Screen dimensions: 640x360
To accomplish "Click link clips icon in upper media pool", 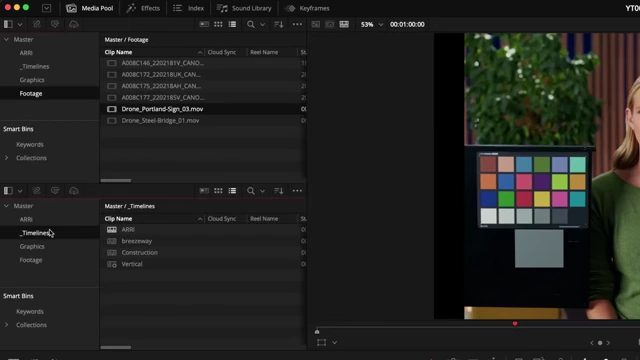I will click(37, 24).
